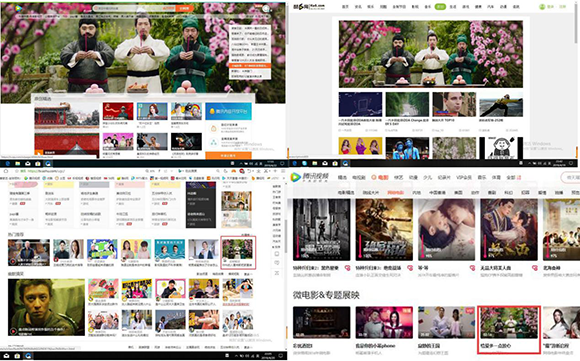
Task: Click the vertical scrollbar of the Ku6 page
Action: coord(576,22)
